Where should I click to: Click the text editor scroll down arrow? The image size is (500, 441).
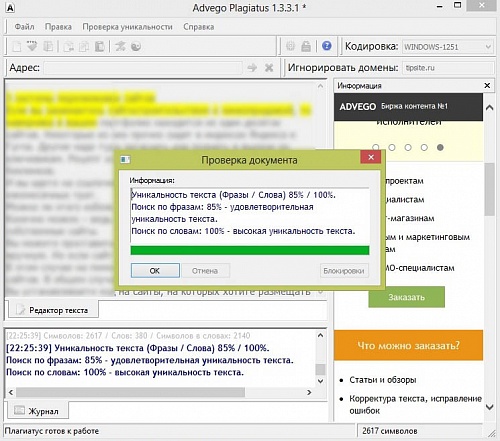[320, 292]
